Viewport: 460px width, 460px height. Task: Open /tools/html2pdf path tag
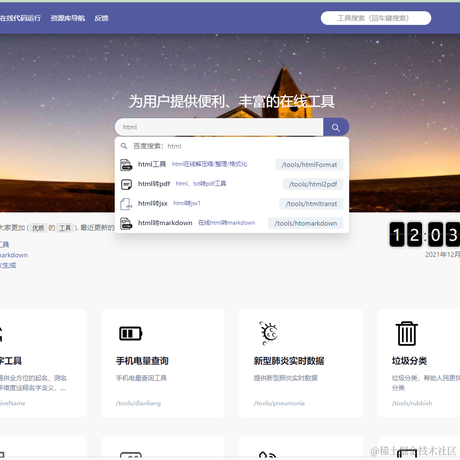[313, 184]
